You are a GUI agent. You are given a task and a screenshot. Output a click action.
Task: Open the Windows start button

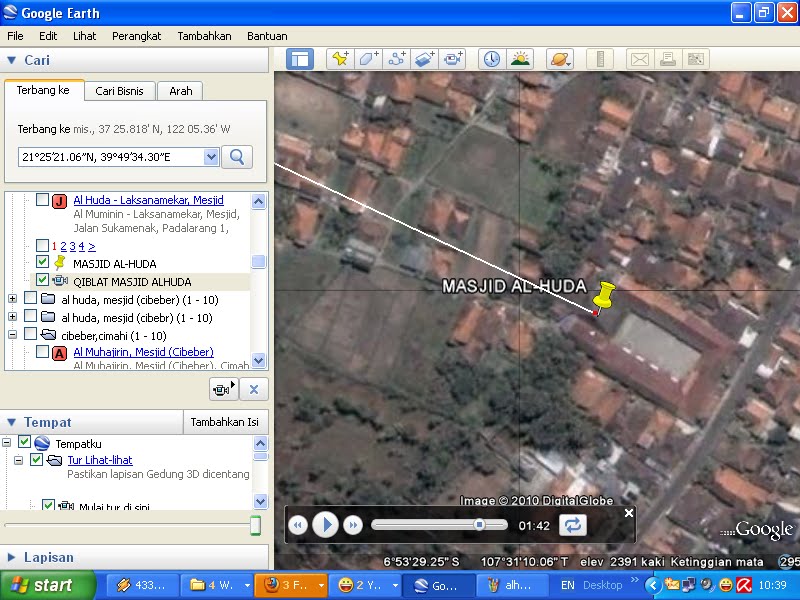(x=48, y=585)
